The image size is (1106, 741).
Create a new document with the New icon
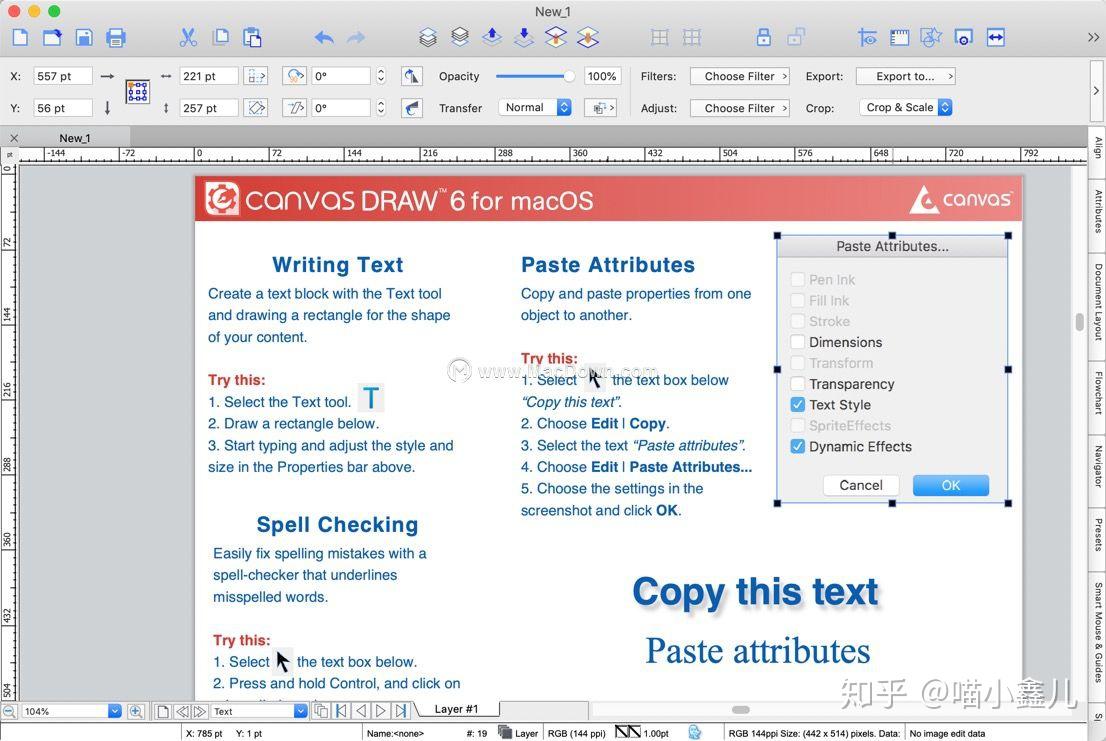[20, 37]
